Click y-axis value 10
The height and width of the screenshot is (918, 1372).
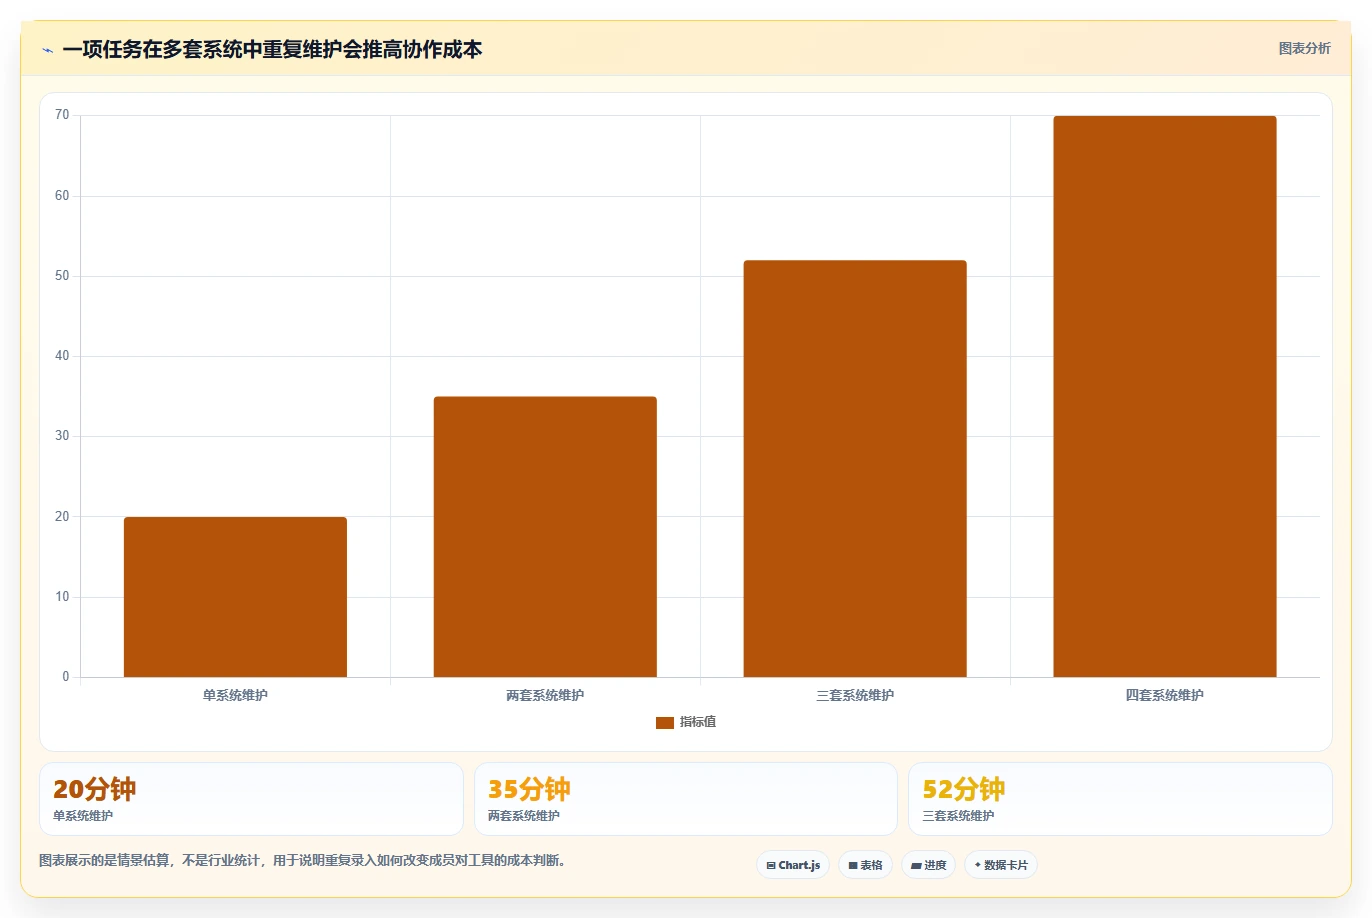pyautogui.click(x=62, y=597)
